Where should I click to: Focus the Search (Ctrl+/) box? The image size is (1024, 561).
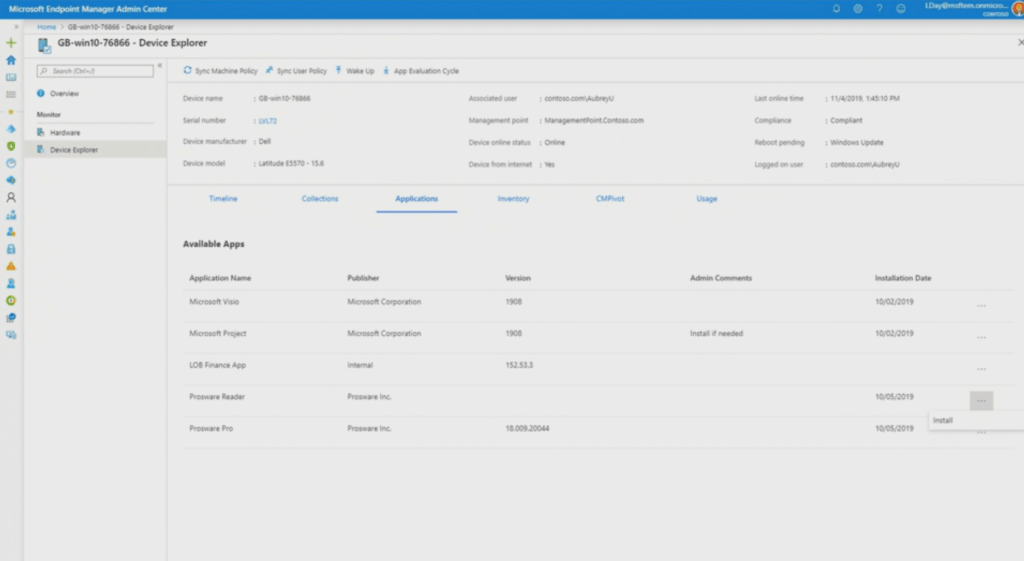(95, 71)
